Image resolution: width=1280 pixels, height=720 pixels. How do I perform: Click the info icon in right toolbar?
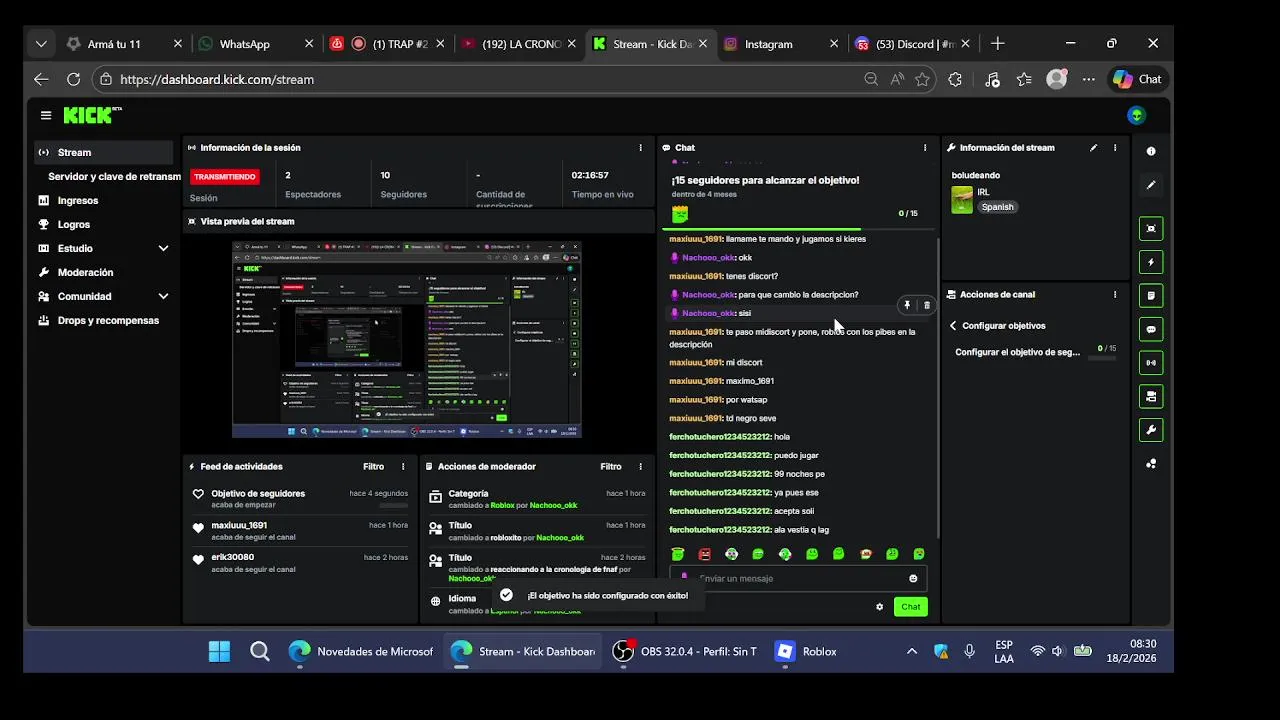coord(1151,151)
